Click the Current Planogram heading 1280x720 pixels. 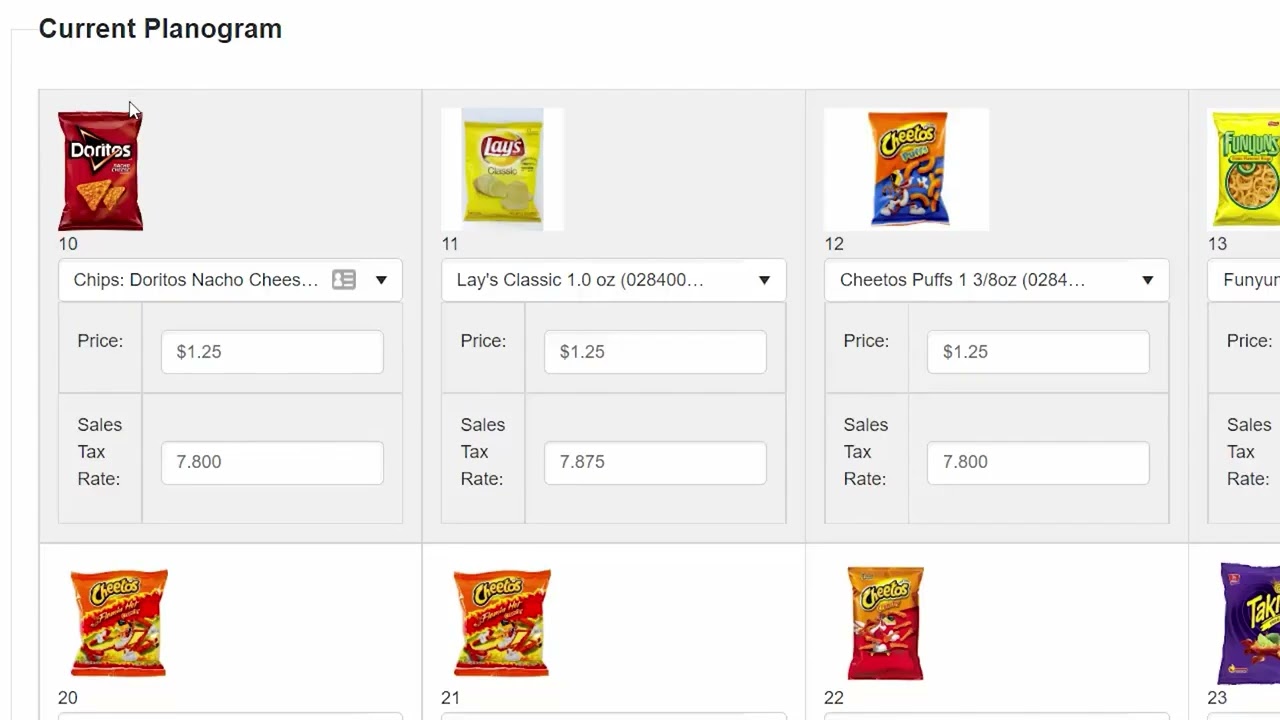[160, 29]
